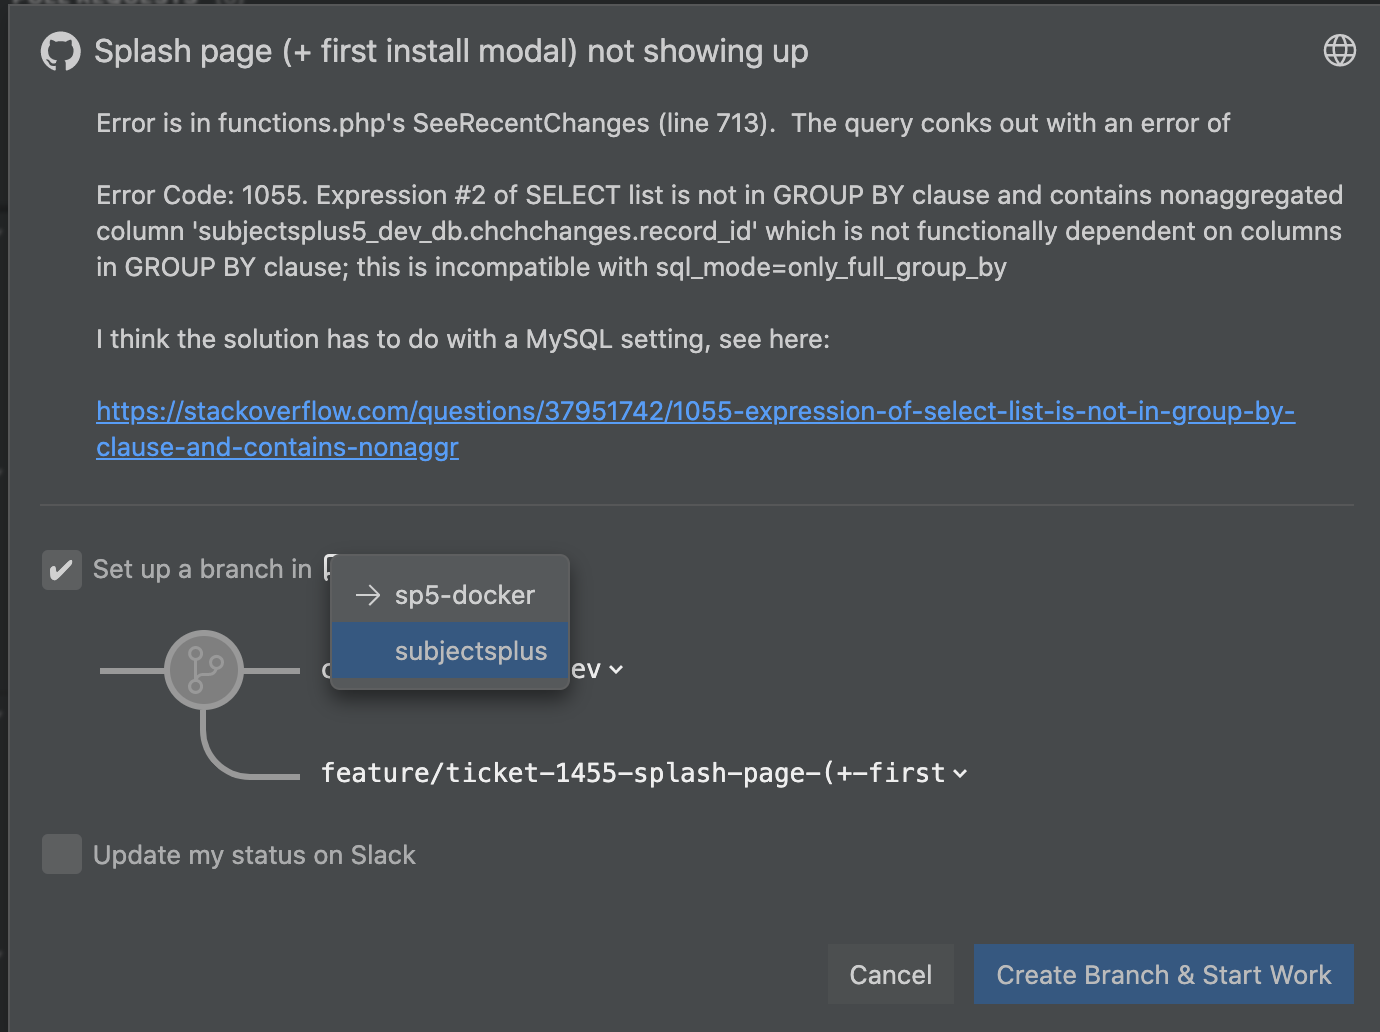Screen dimensions: 1380x1032
Task: Enable 'Update my status on Slack' checkbox
Action: coord(62,854)
